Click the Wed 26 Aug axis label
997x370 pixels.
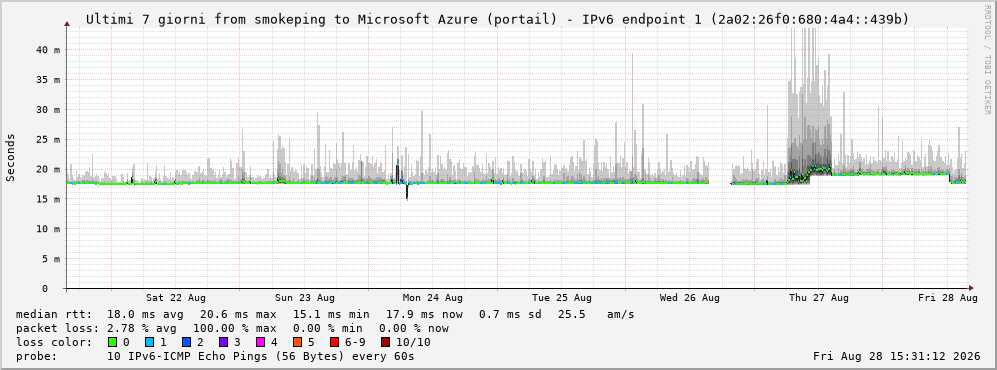tap(690, 298)
